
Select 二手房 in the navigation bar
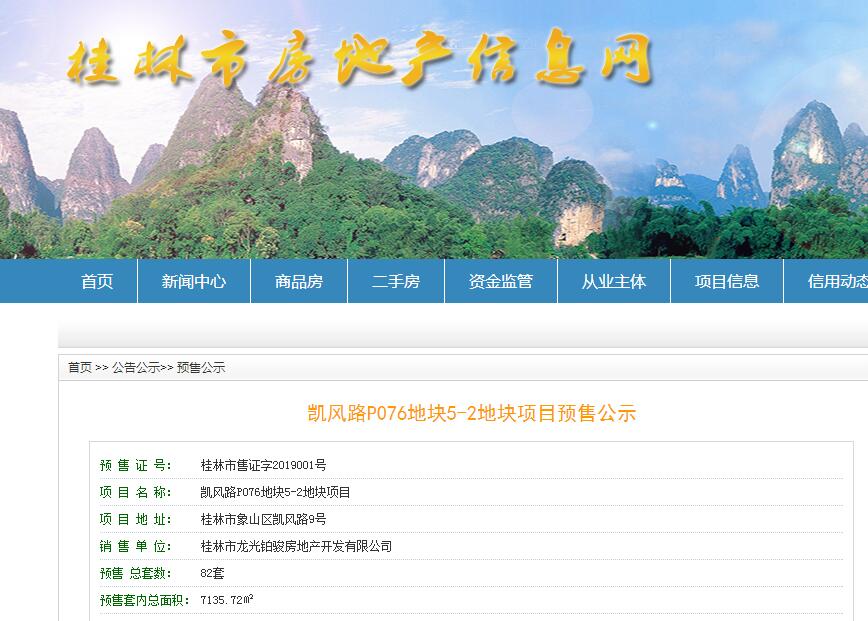coord(396,282)
